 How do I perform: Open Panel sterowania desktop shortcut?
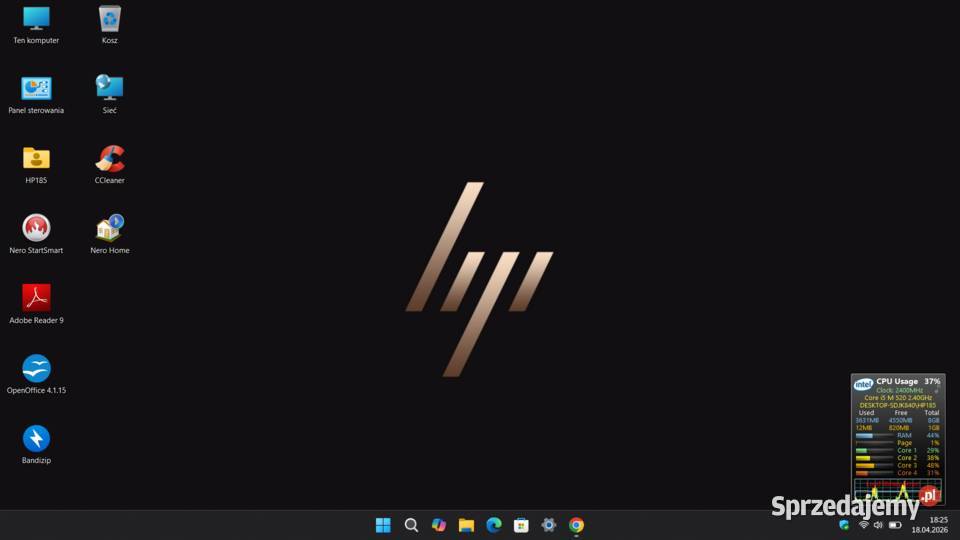36,96
